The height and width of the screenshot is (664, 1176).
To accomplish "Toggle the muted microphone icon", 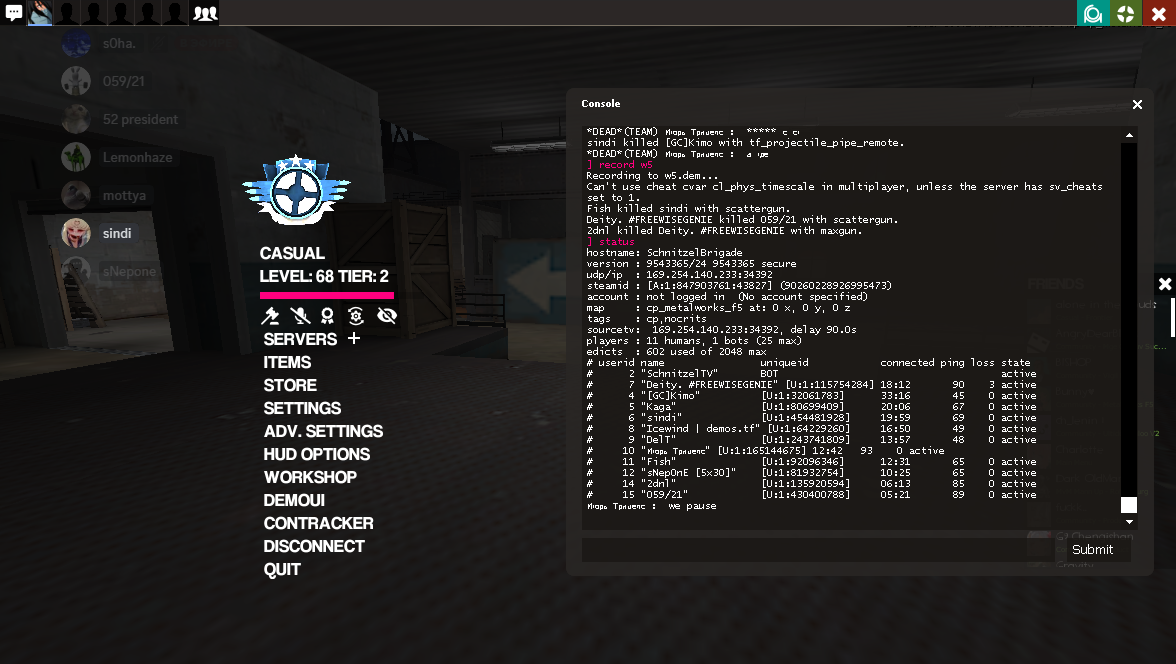I will [298, 316].
